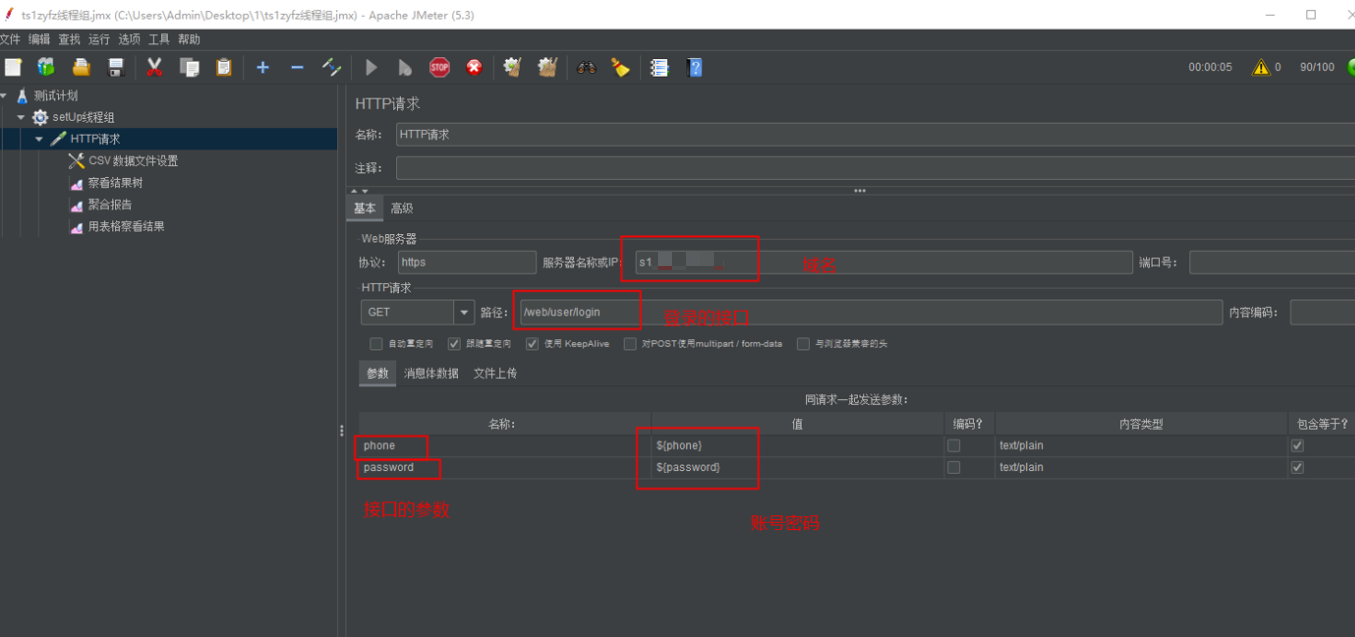Switch to the 参数 tab
Viewport: 1355px width, 637px height.
coord(377,373)
